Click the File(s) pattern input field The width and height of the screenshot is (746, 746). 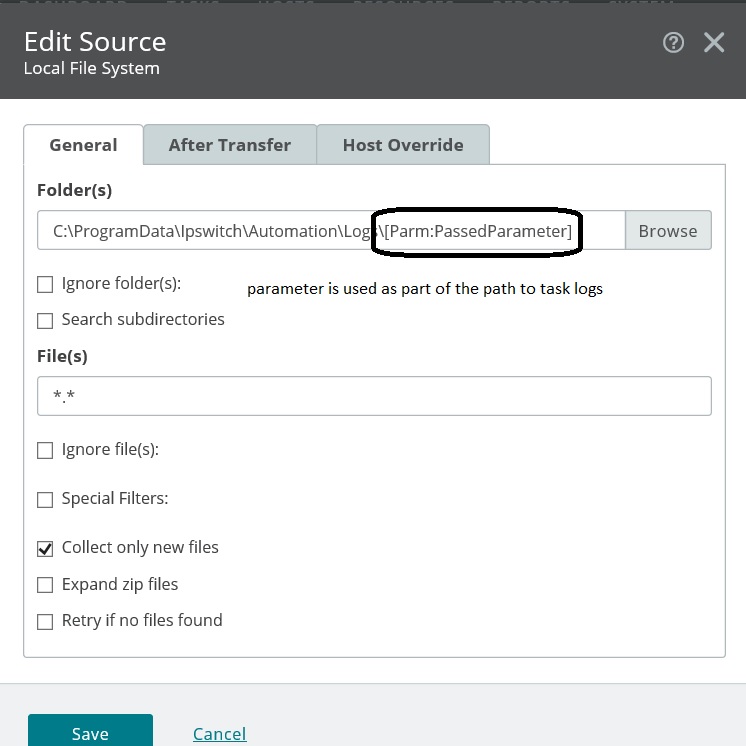374,396
